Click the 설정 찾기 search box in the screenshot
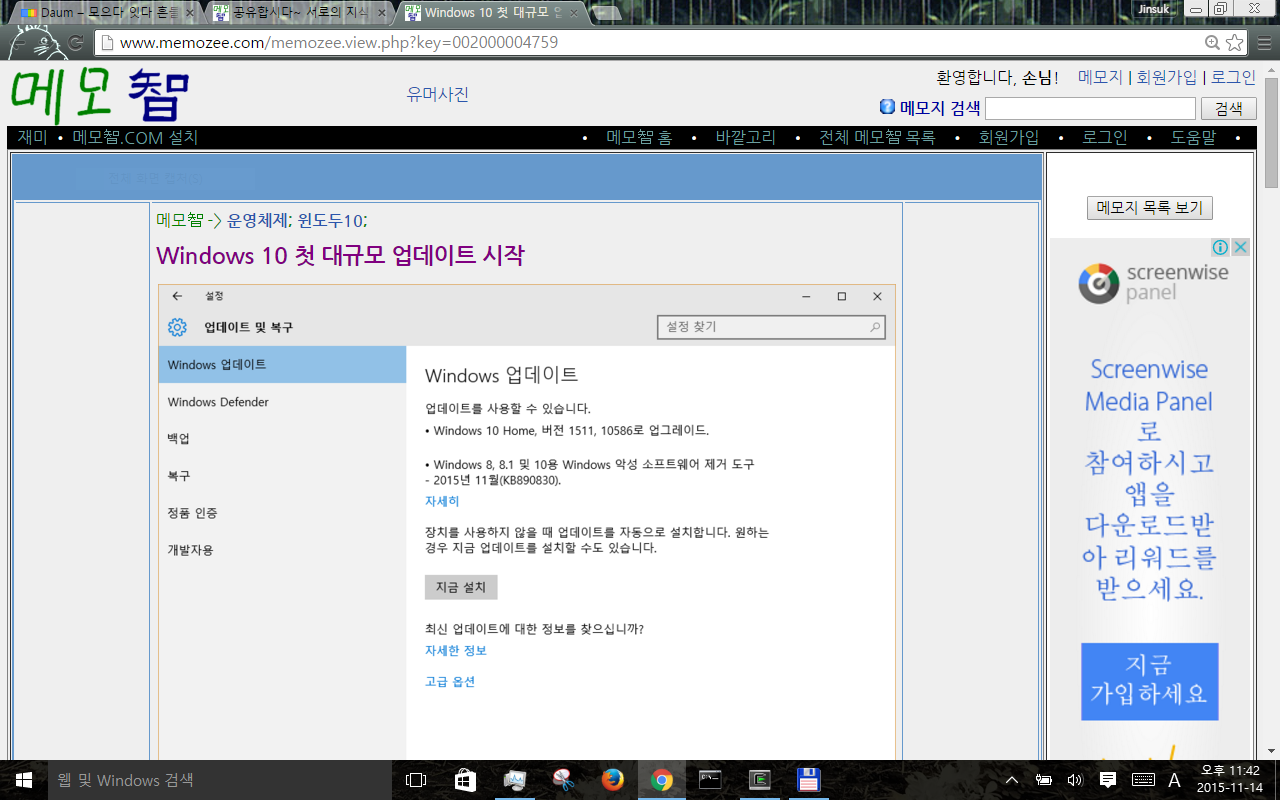The width and height of the screenshot is (1280, 800). point(771,327)
